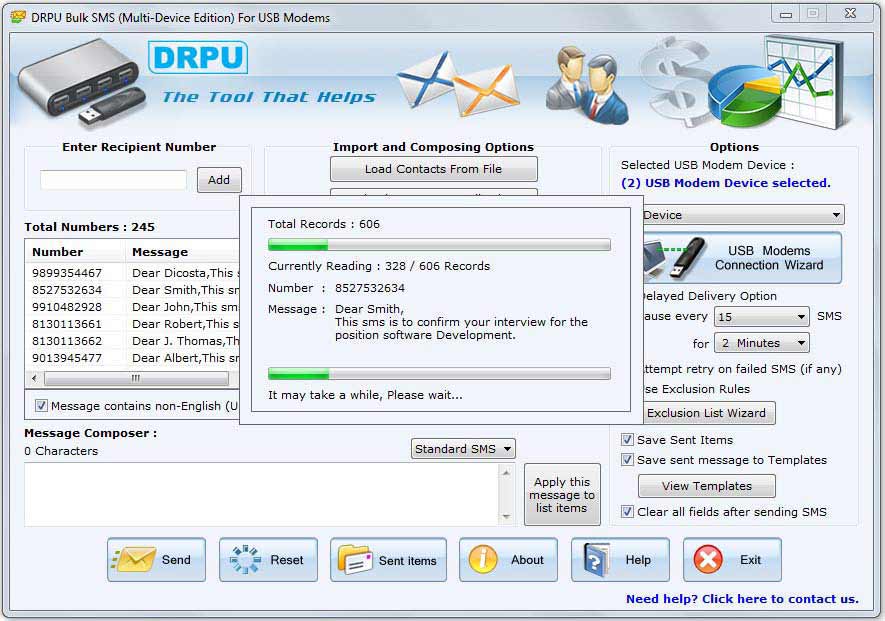Click the About info icon
Viewport: 885px width, 621px height.
(x=483, y=559)
